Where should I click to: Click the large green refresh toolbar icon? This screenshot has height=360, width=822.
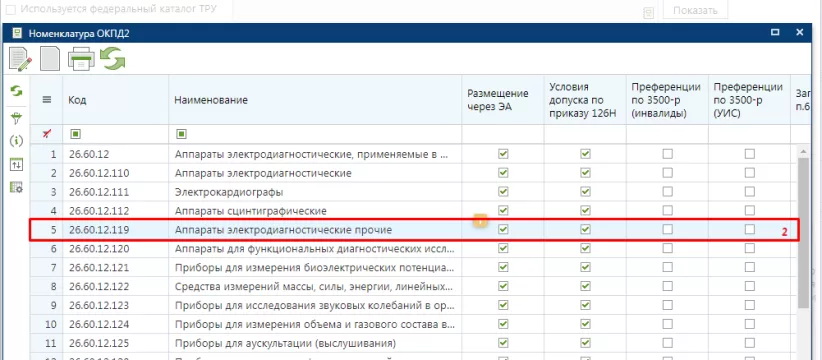[x=113, y=58]
